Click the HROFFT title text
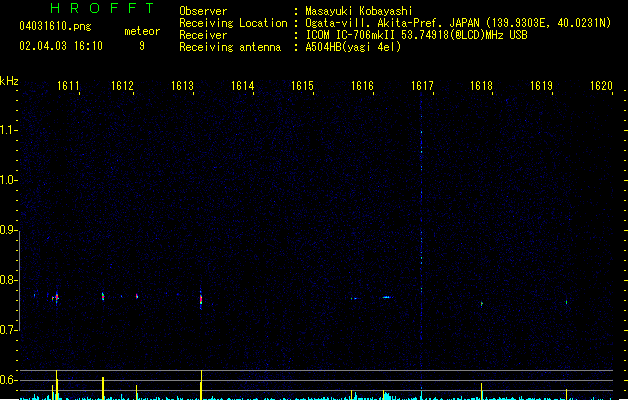Screen dimensions: 629x400 (x=102, y=8)
